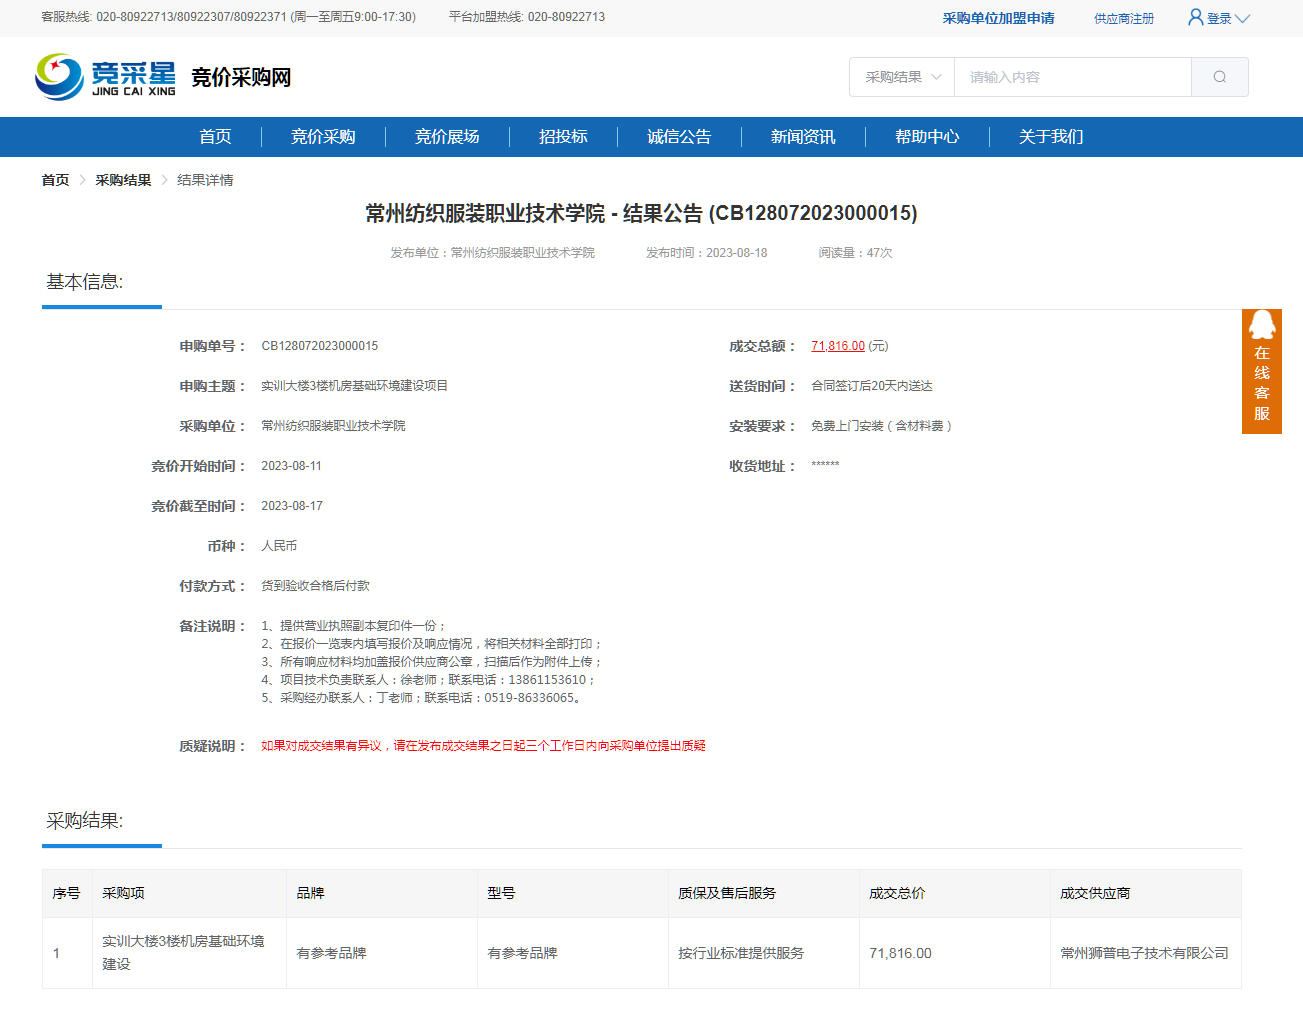The width and height of the screenshot is (1303, 1026).
Task: Click the user login avatar icon
Action: pos(1195,17)
